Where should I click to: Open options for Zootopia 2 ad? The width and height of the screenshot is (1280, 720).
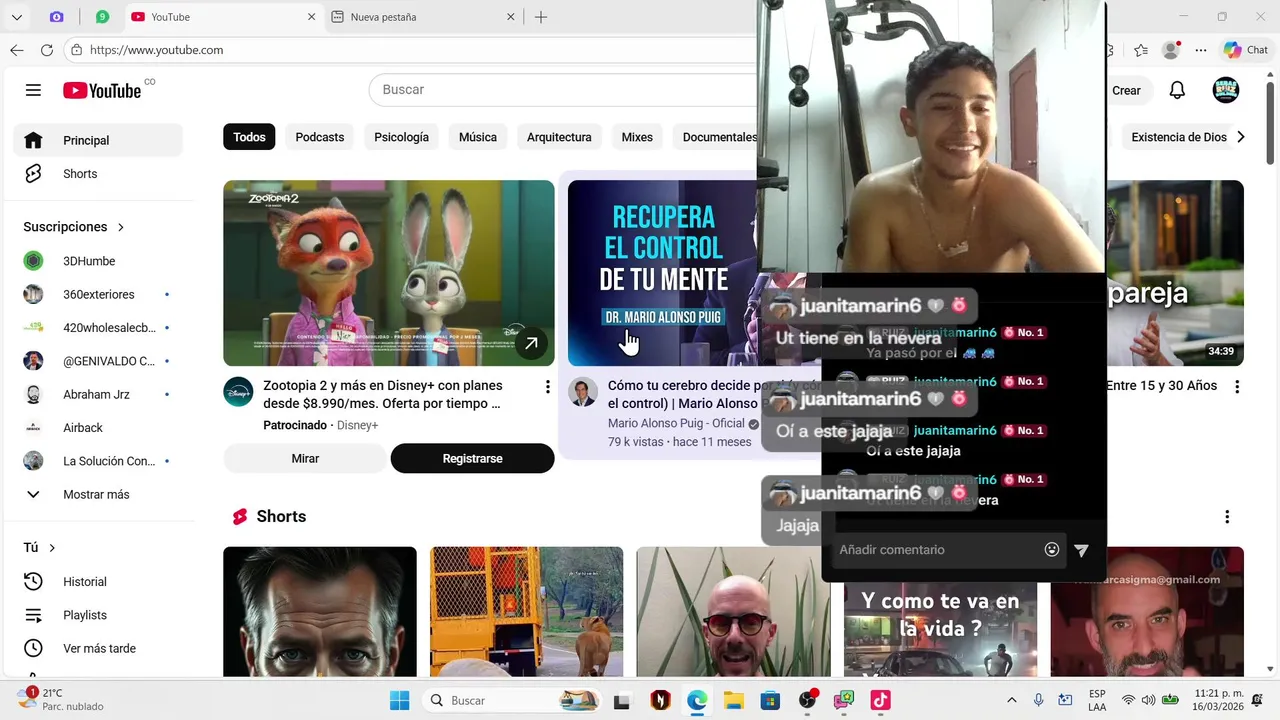(x=547, y=386)
